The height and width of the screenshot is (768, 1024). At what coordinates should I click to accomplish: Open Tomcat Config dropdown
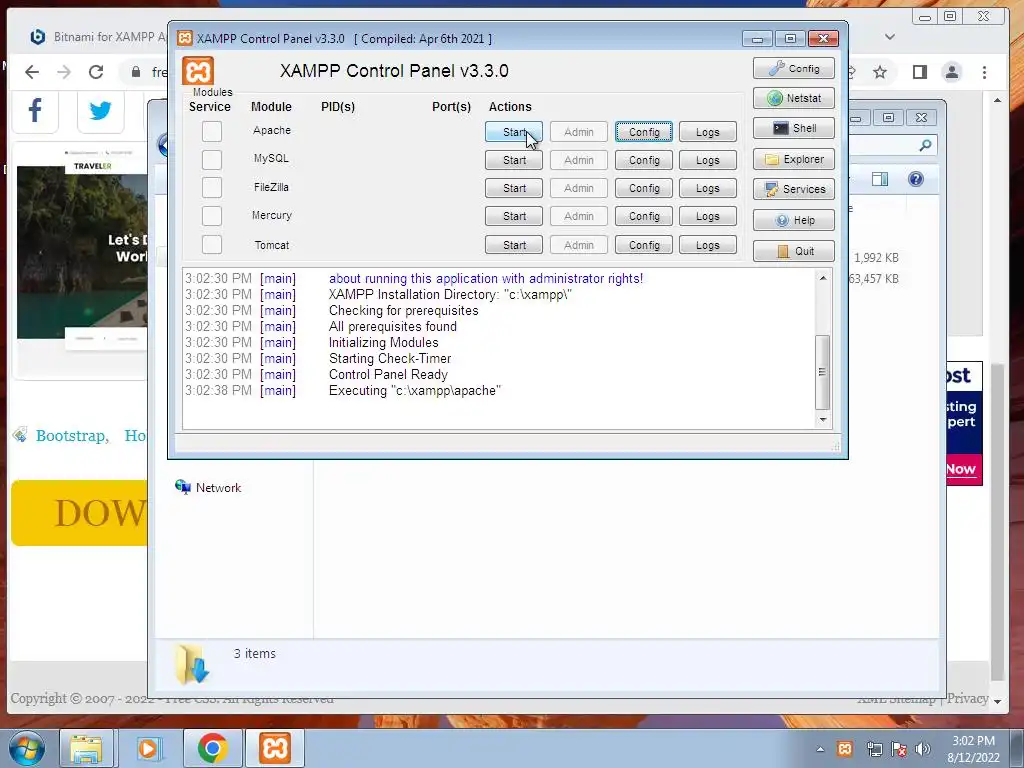(643, 245)
